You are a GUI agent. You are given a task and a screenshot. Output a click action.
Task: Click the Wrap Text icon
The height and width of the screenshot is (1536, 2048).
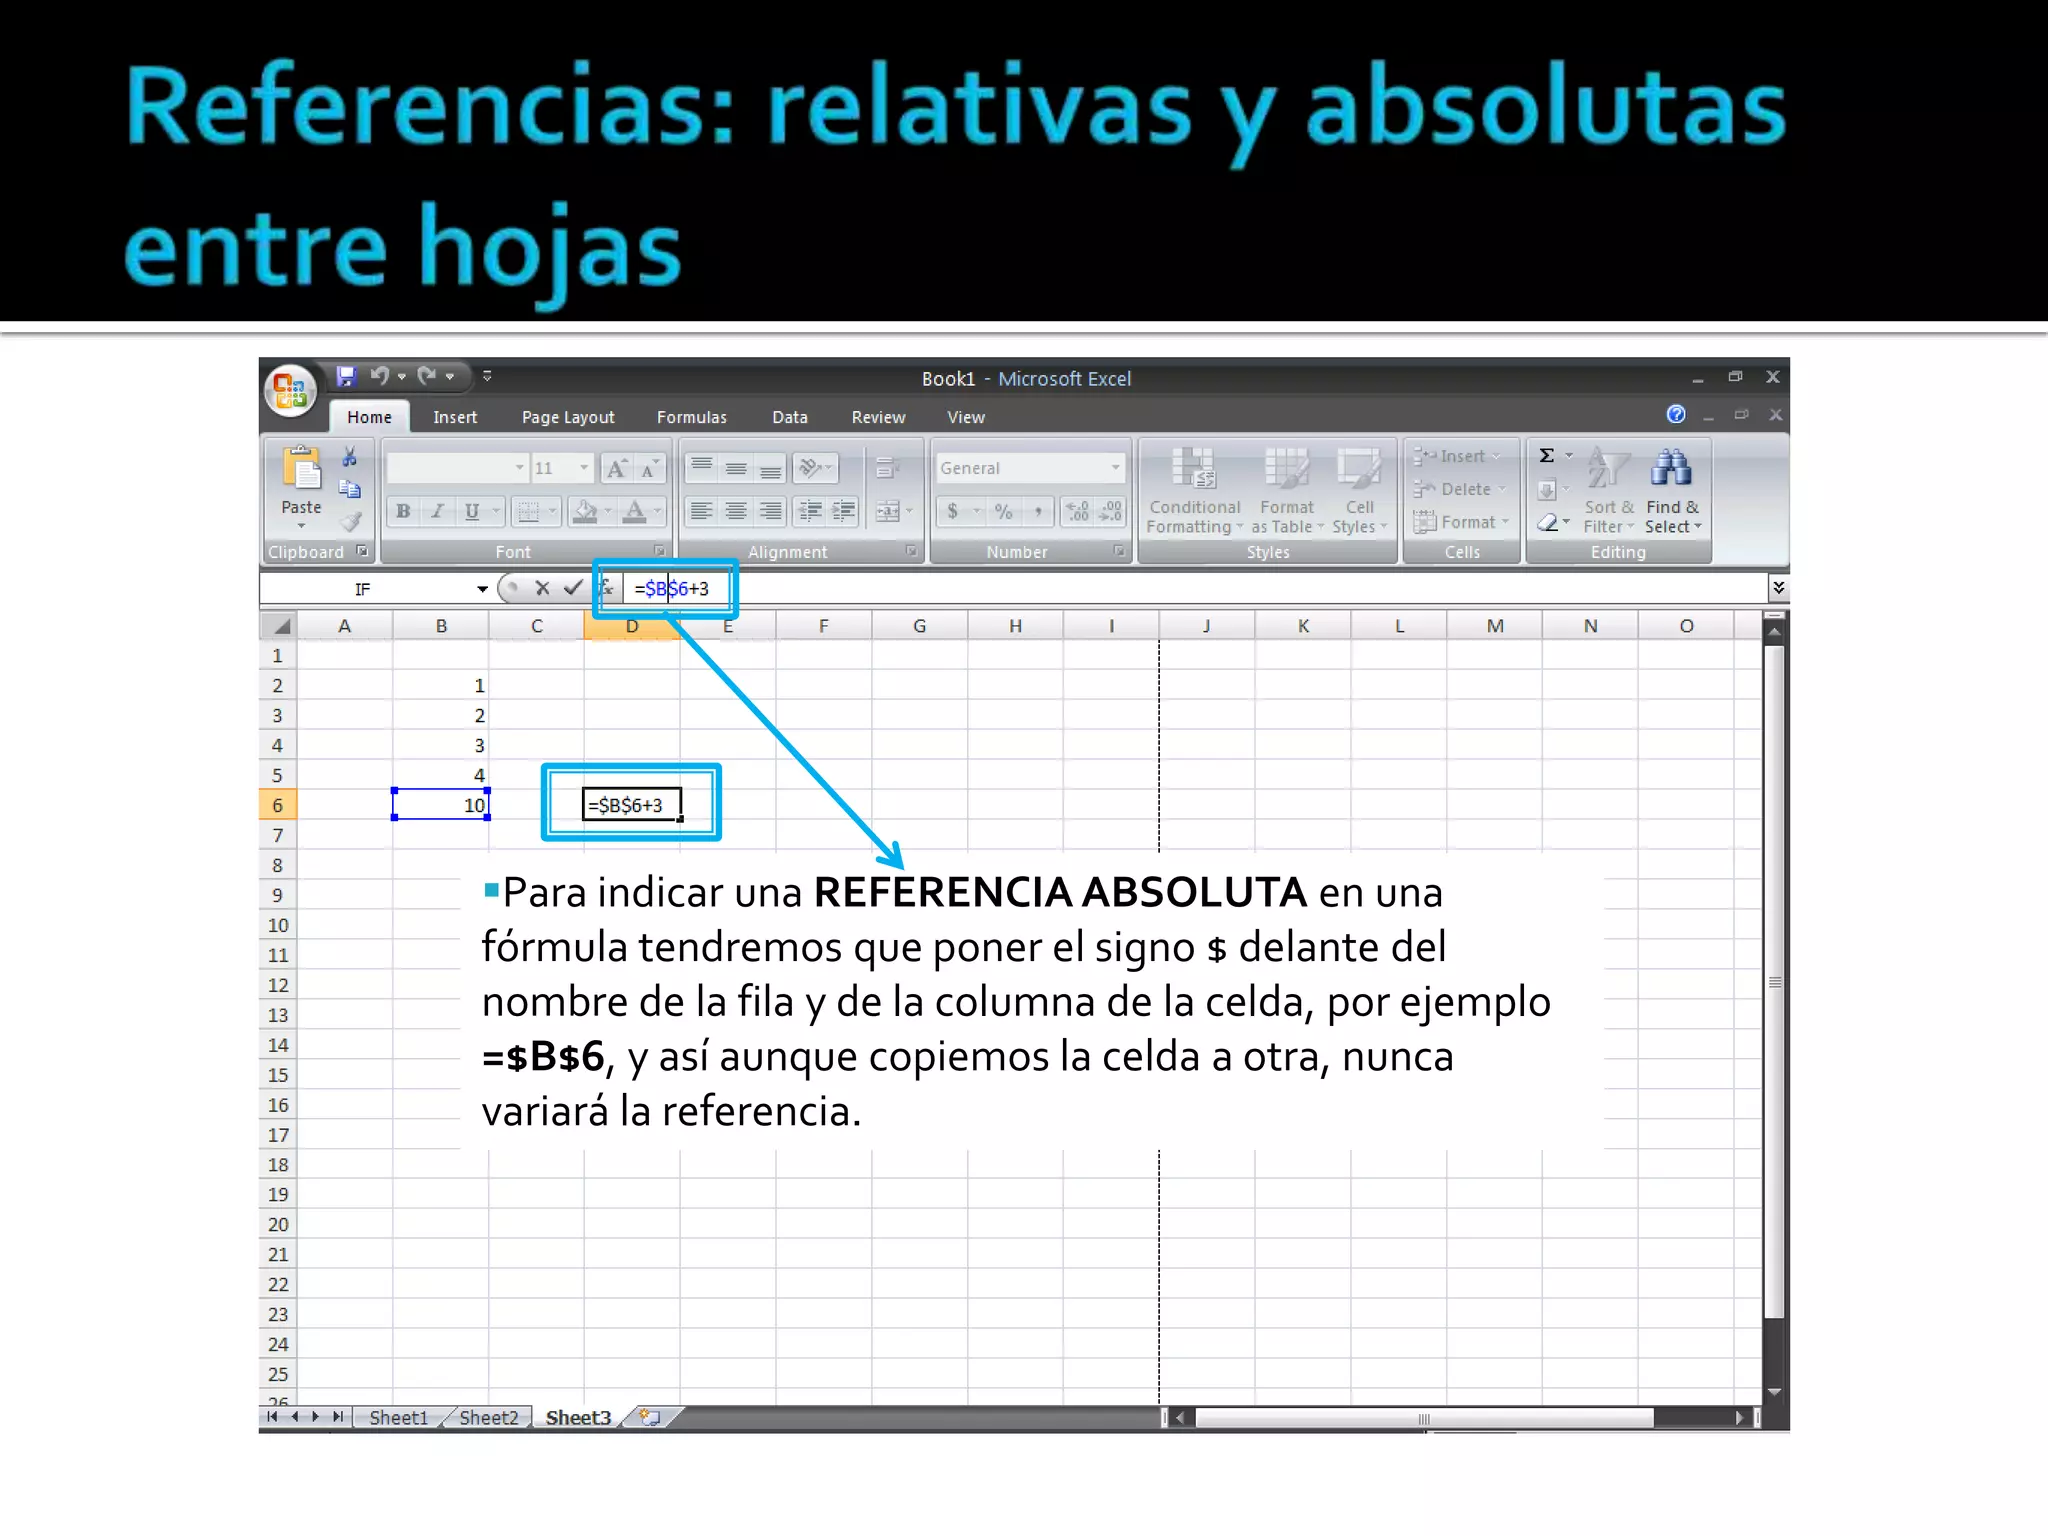pos(886,468)
